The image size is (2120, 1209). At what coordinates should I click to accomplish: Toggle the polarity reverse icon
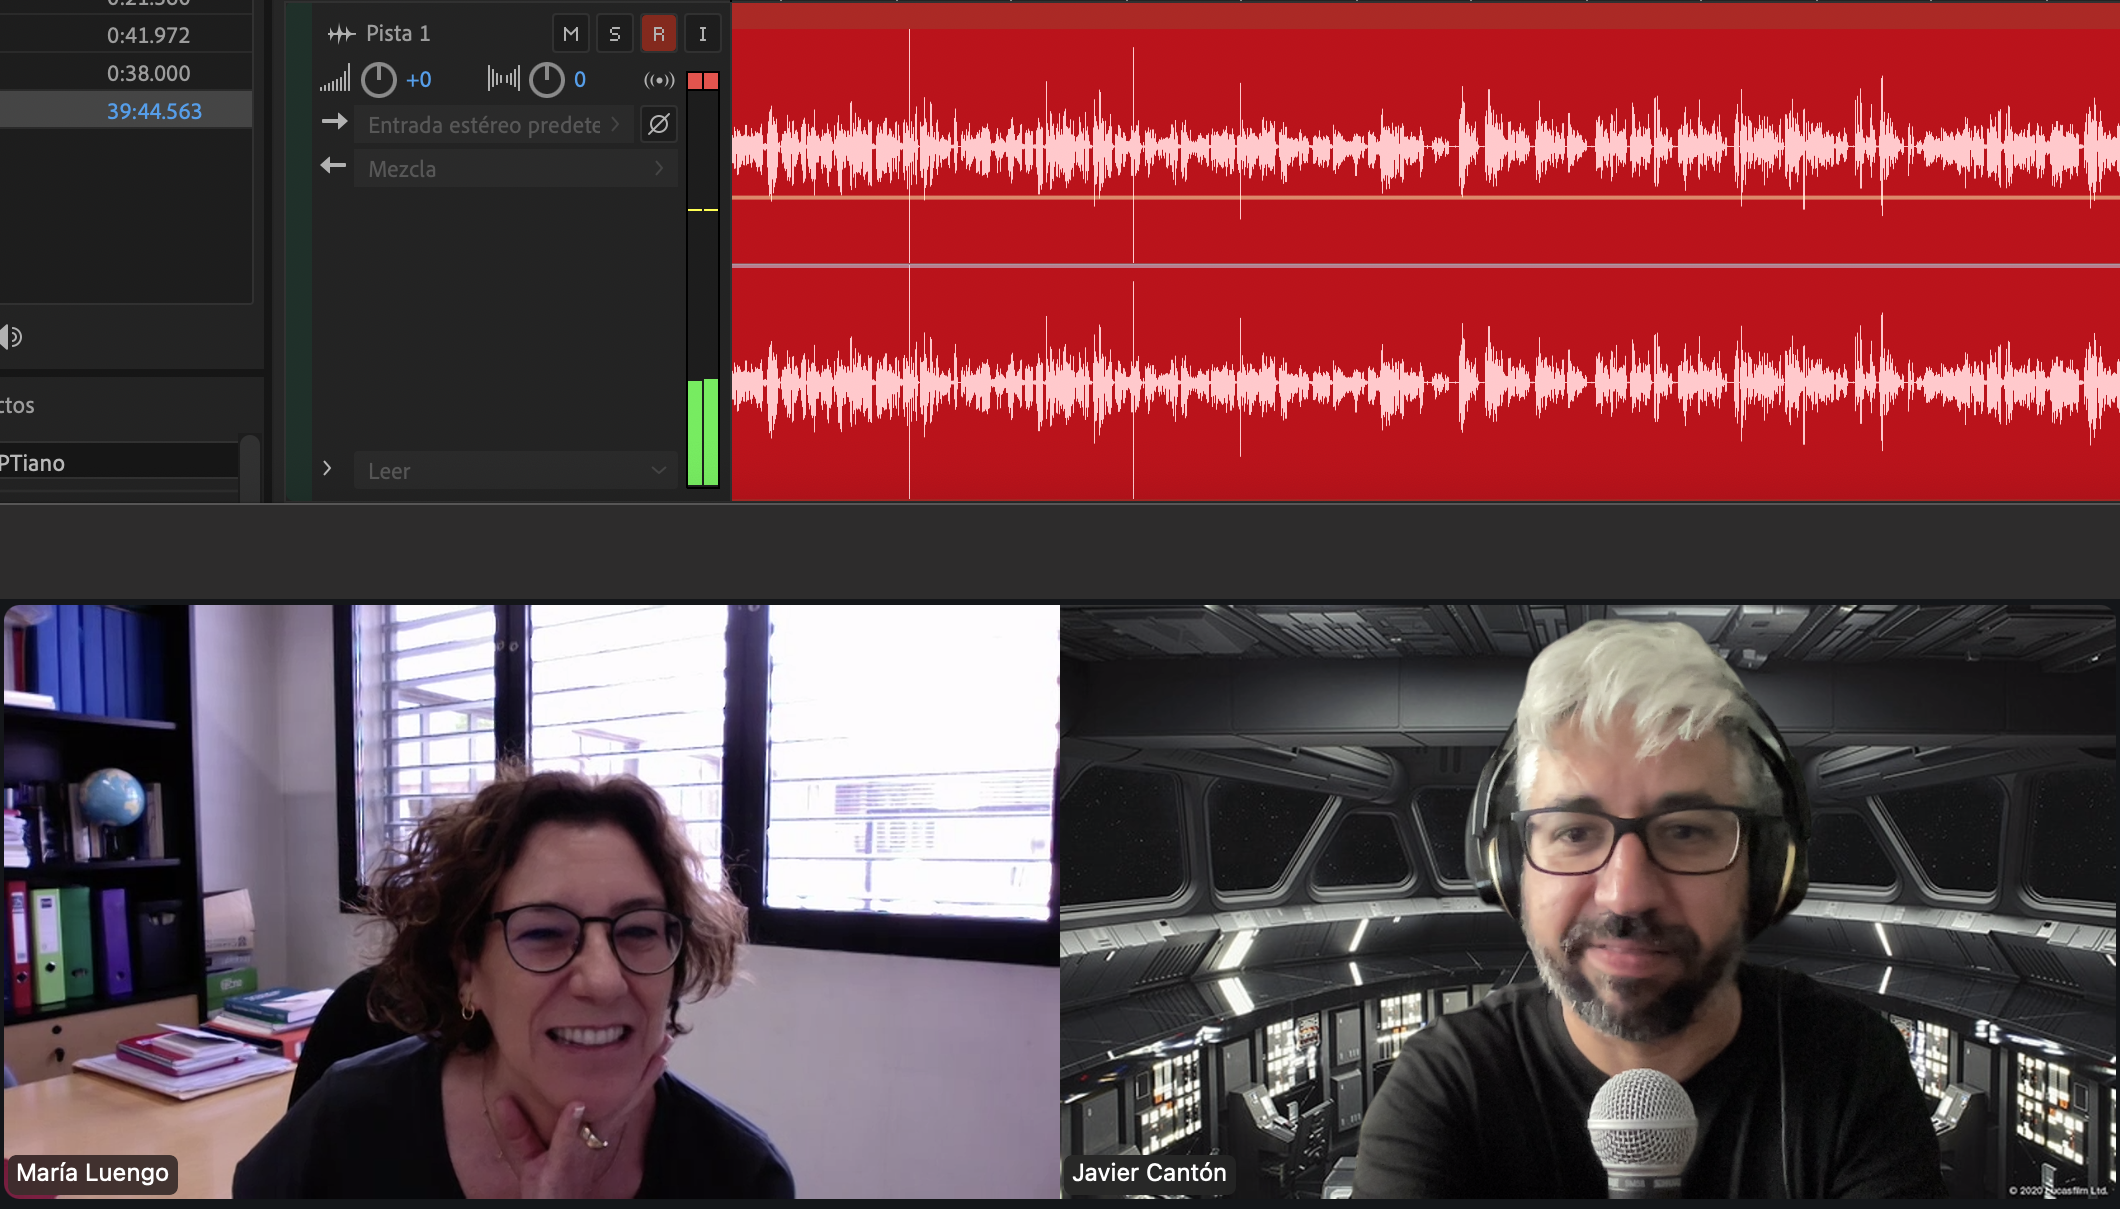pos(658,125)
